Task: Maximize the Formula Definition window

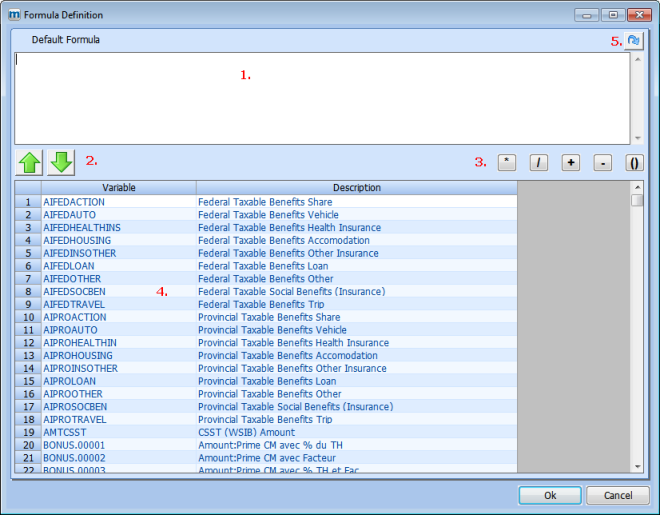Action: (x=613, y=15)
